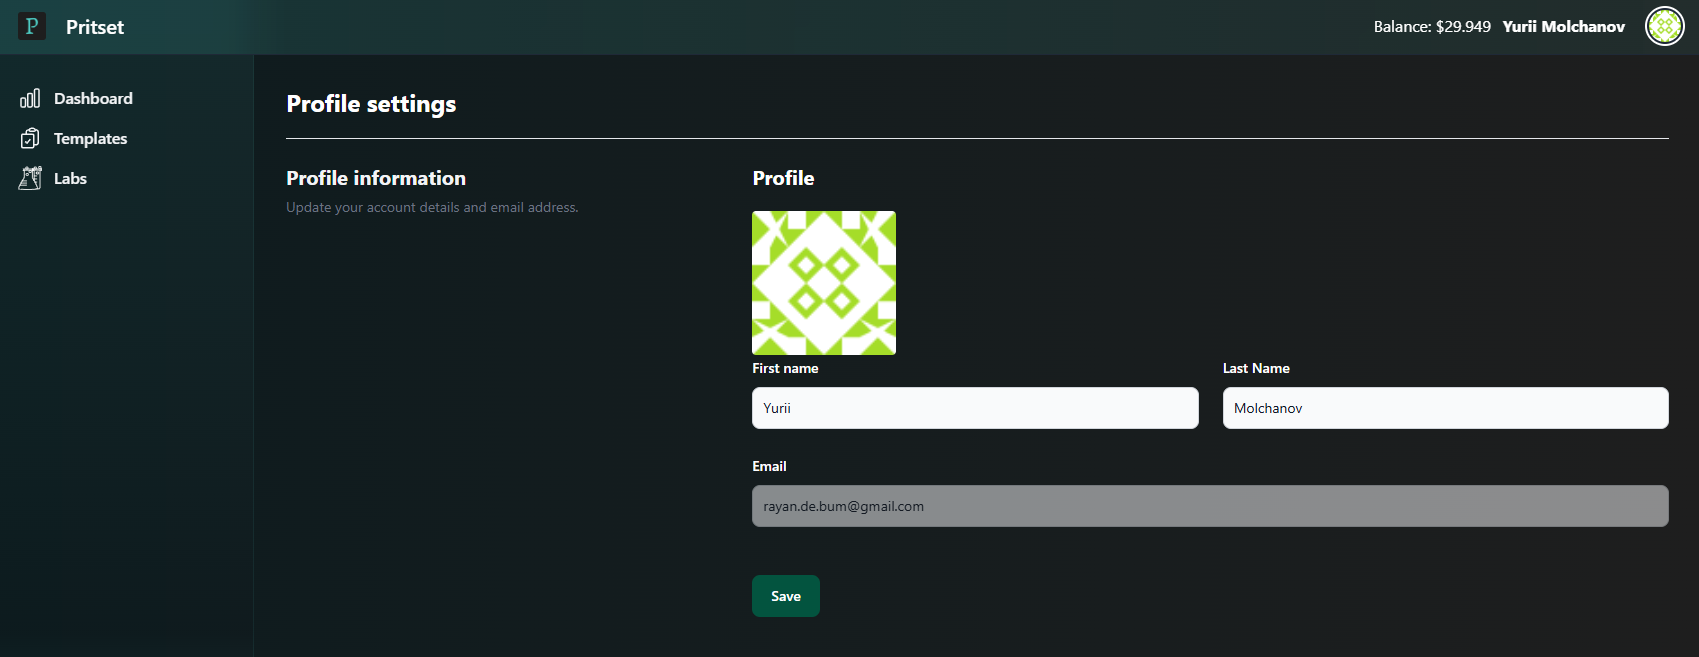Screen dimensions: 1699x657
Task: Focus the First name input field
Action: click(x=974, y=408)
